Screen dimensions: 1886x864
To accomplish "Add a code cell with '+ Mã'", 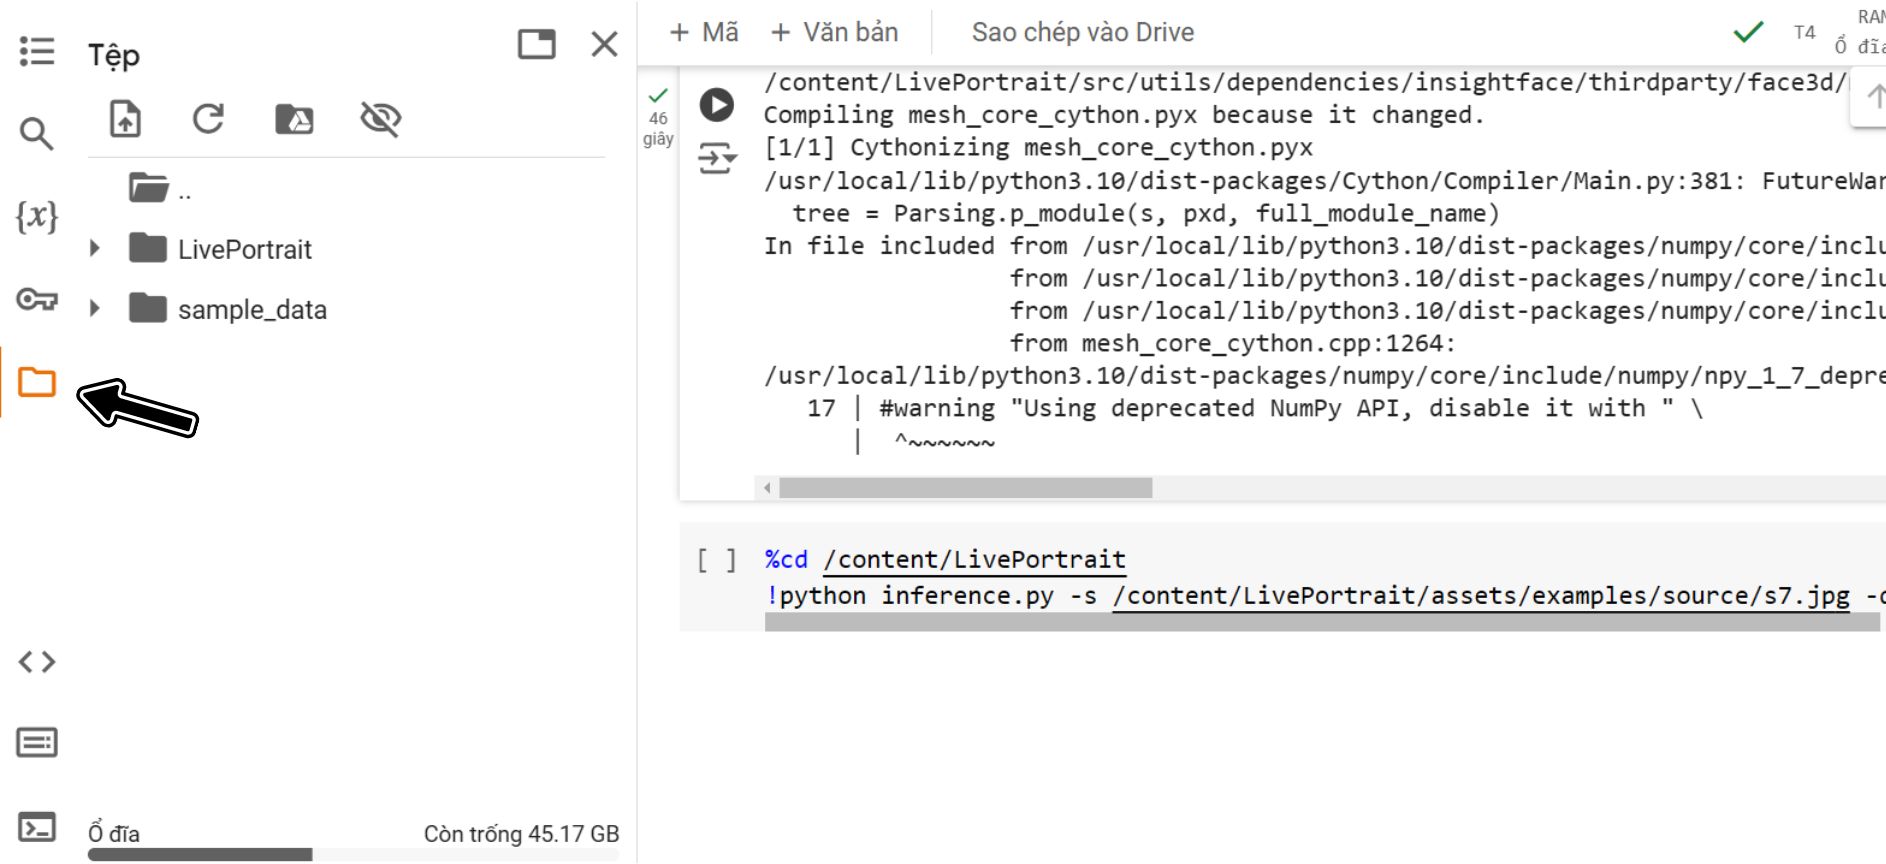I will (704, 32).
